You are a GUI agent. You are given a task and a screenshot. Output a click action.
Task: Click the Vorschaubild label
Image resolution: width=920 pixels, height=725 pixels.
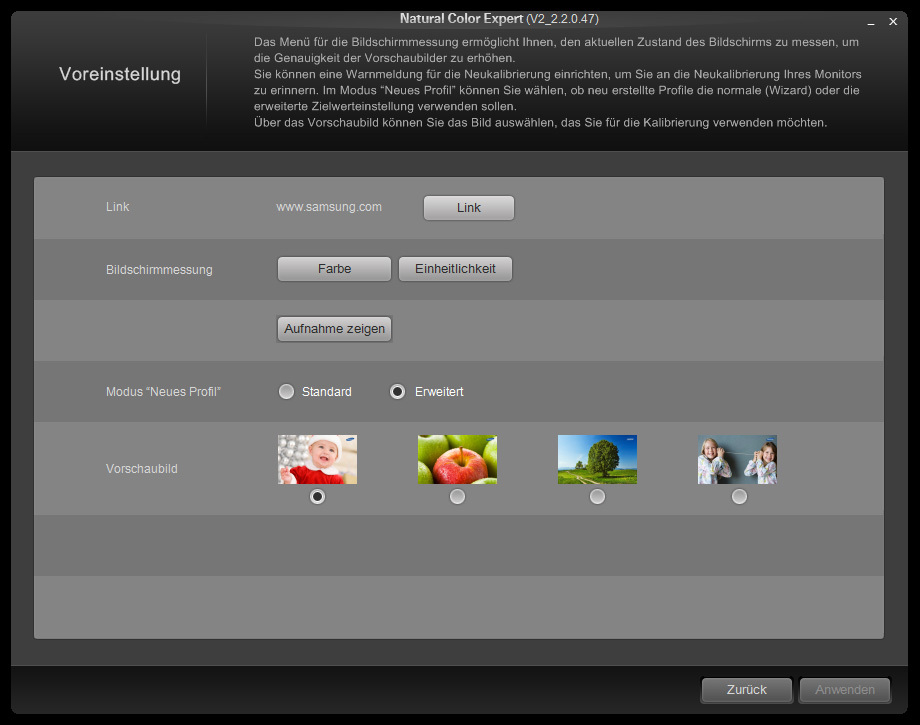click(x=141, y=469)
